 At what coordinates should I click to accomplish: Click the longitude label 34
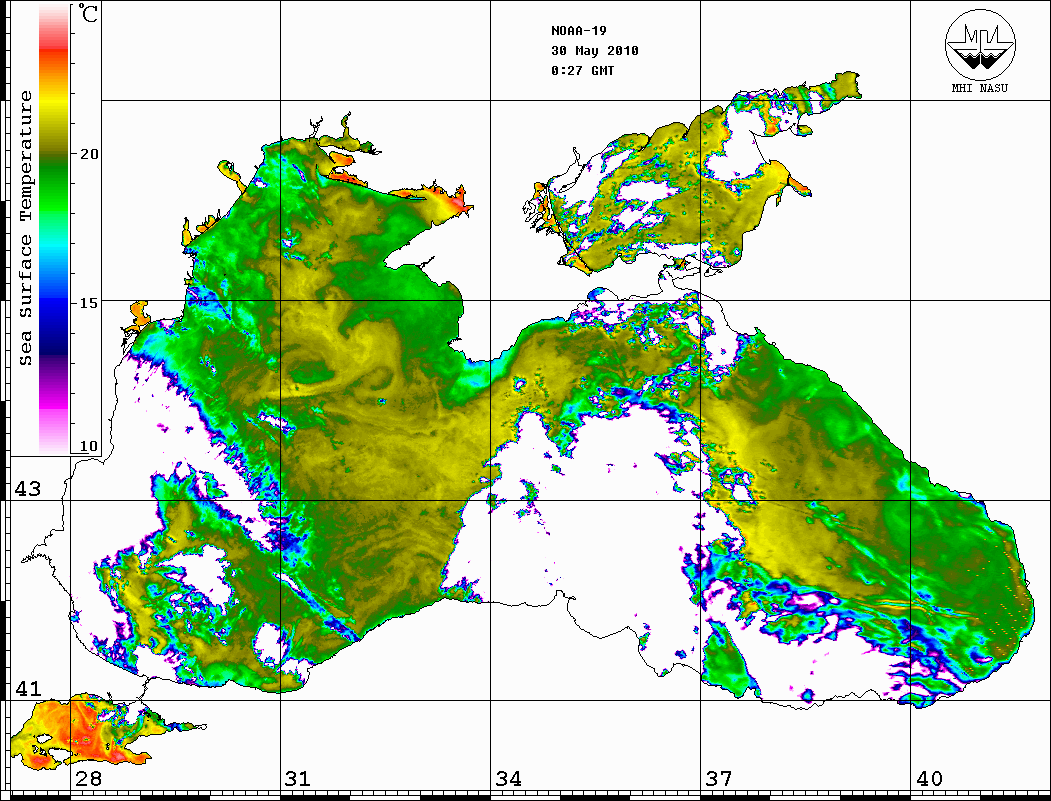pos(509,779)
